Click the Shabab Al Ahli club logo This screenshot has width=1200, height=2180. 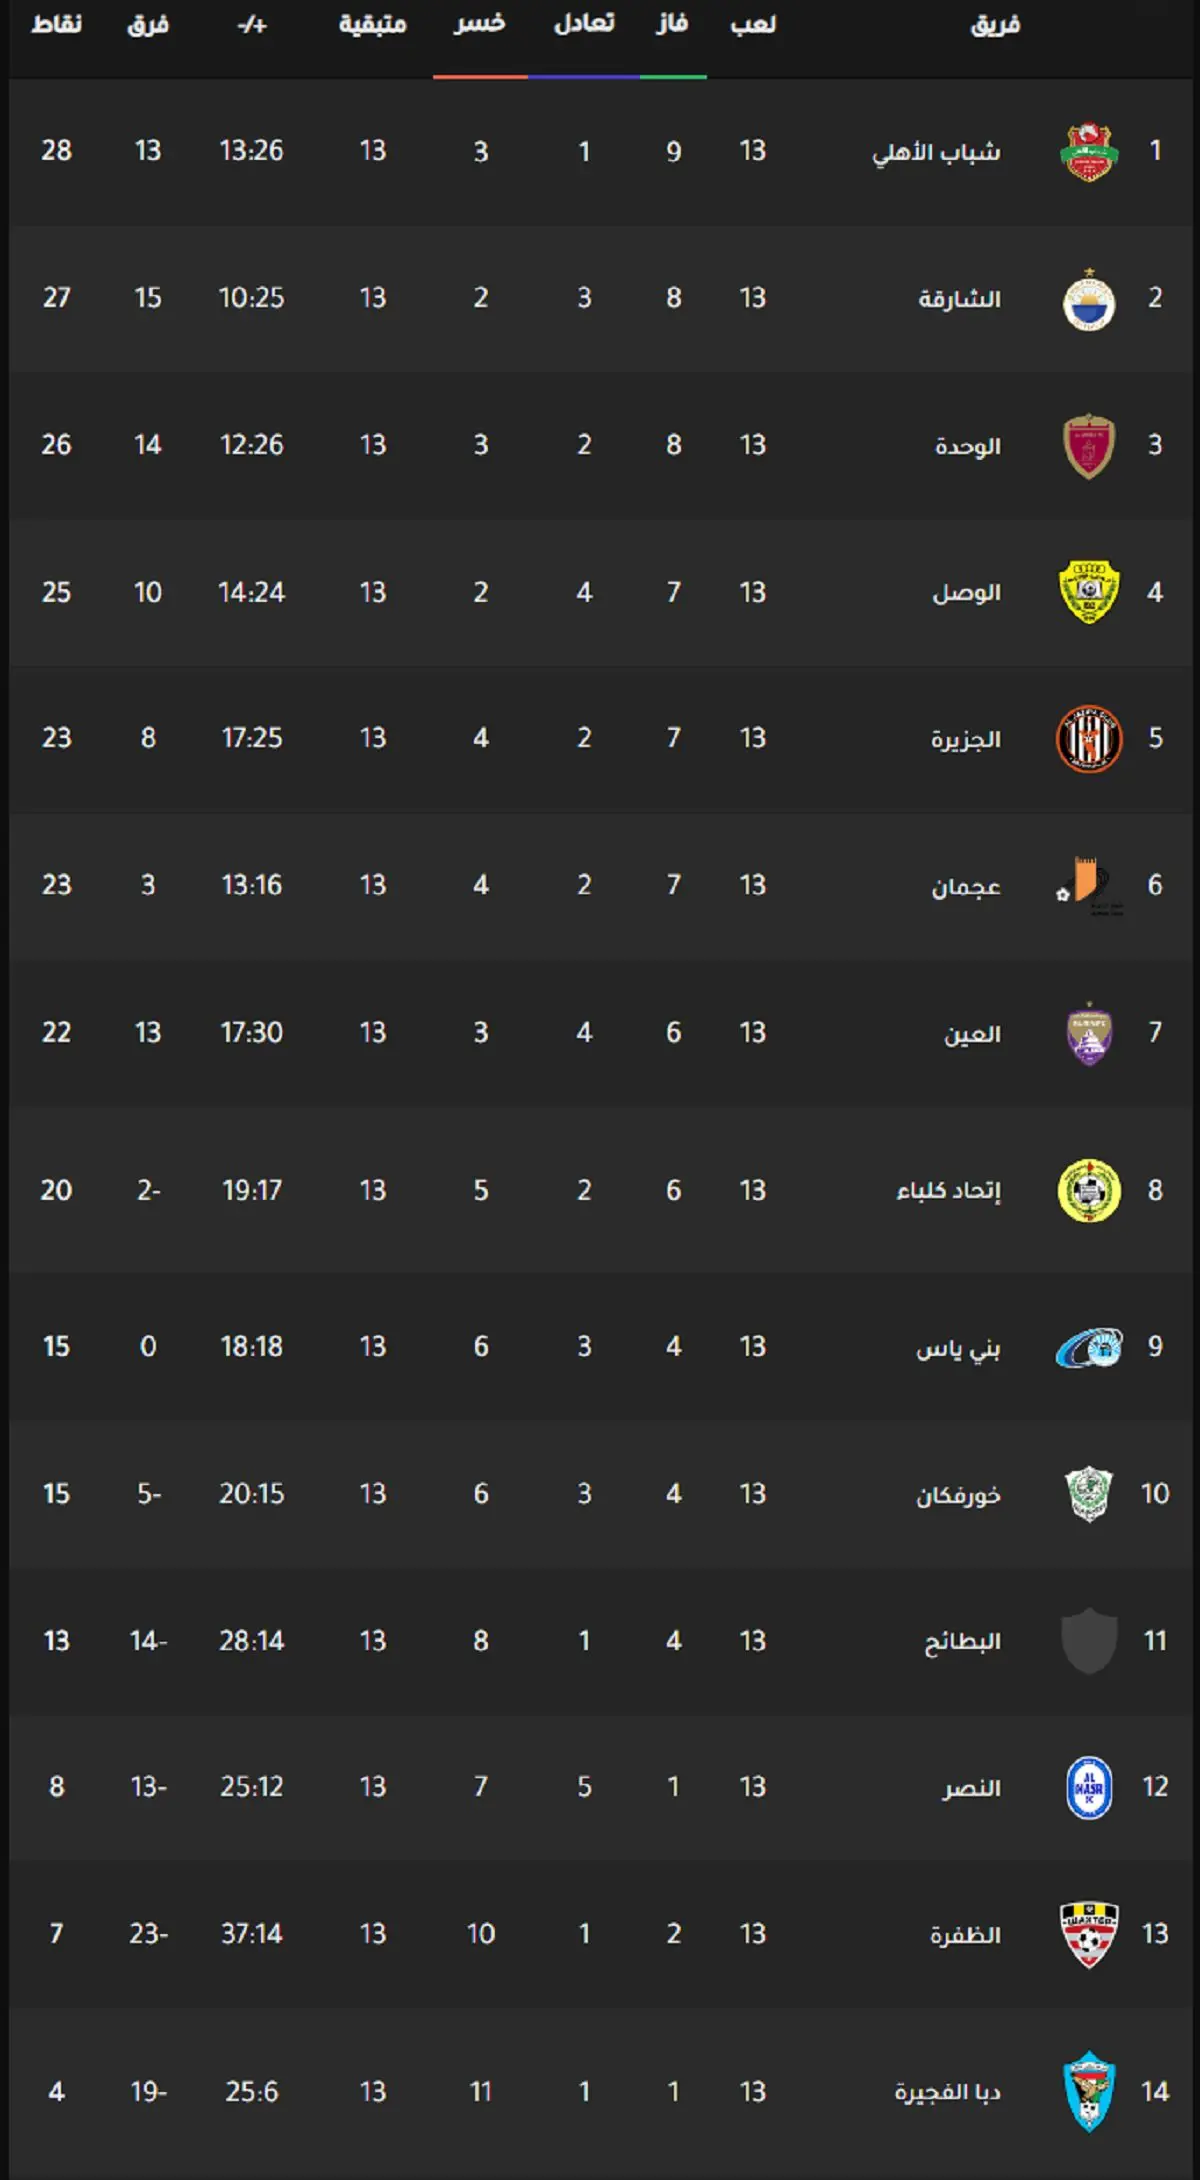(x=1089, y=152)
